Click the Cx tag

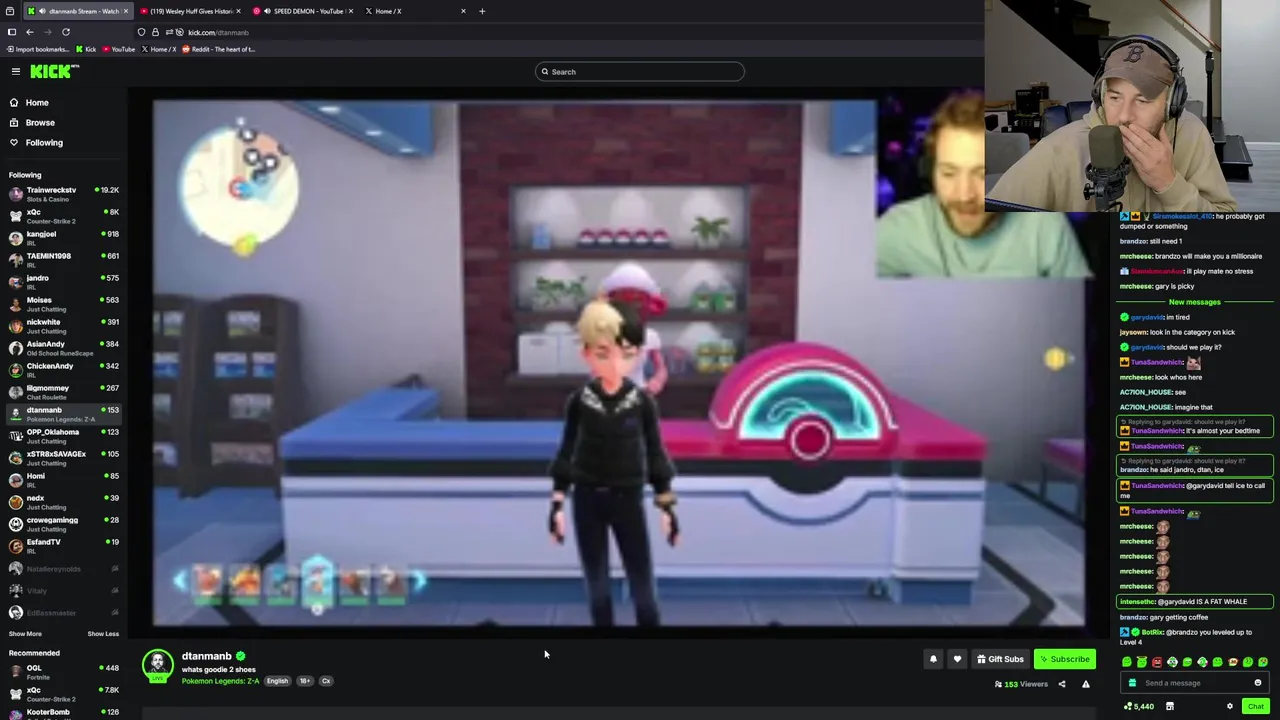tap(325, 681)
